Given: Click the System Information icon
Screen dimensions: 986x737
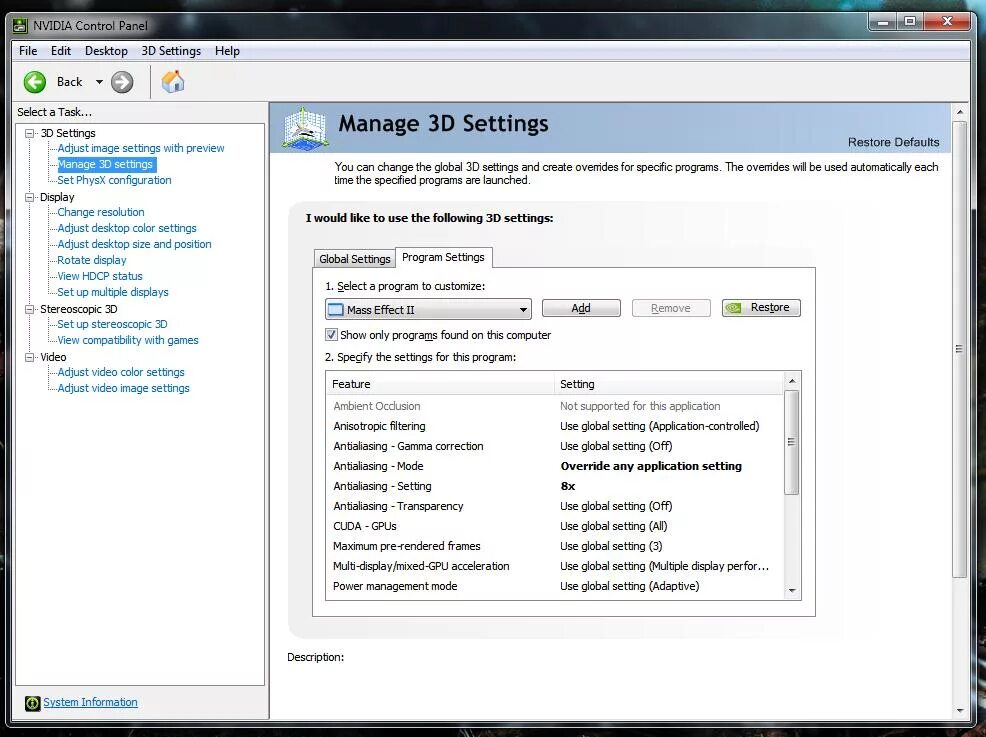Looking at the screenshot, I should pos(32,703).
